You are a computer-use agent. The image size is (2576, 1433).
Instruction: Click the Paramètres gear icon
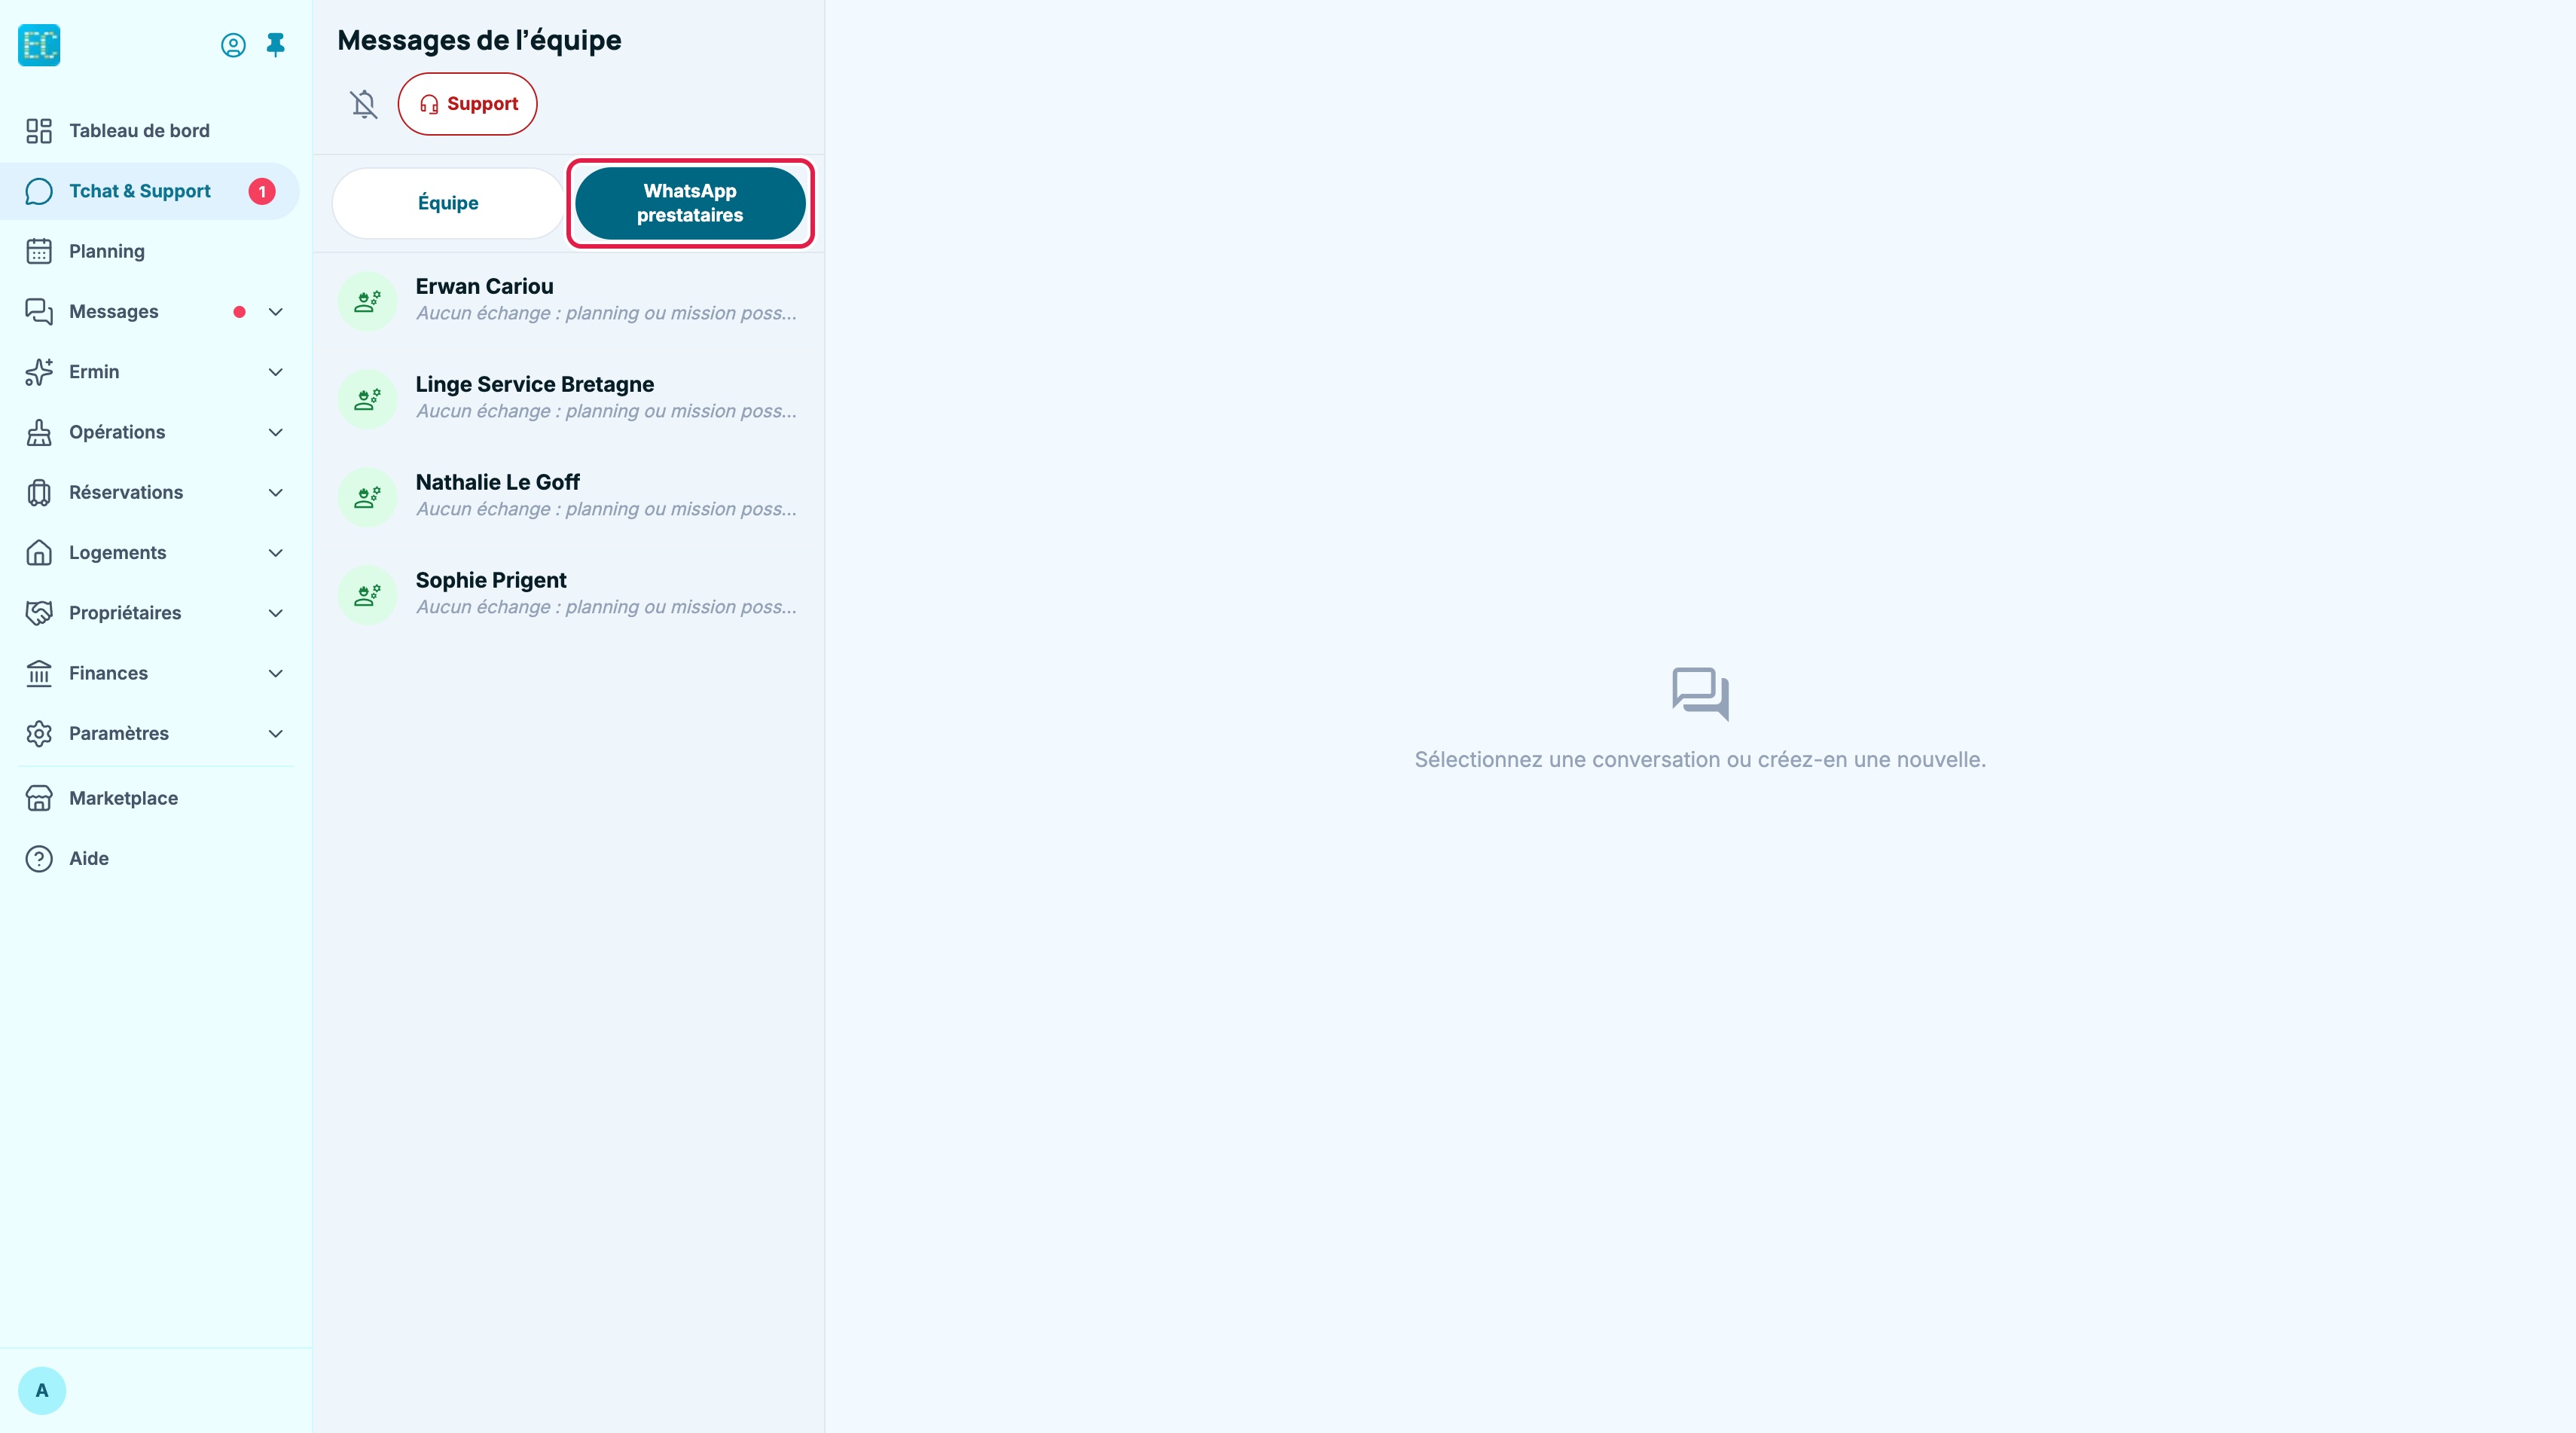pyautogui.click(x=39, y=733)
